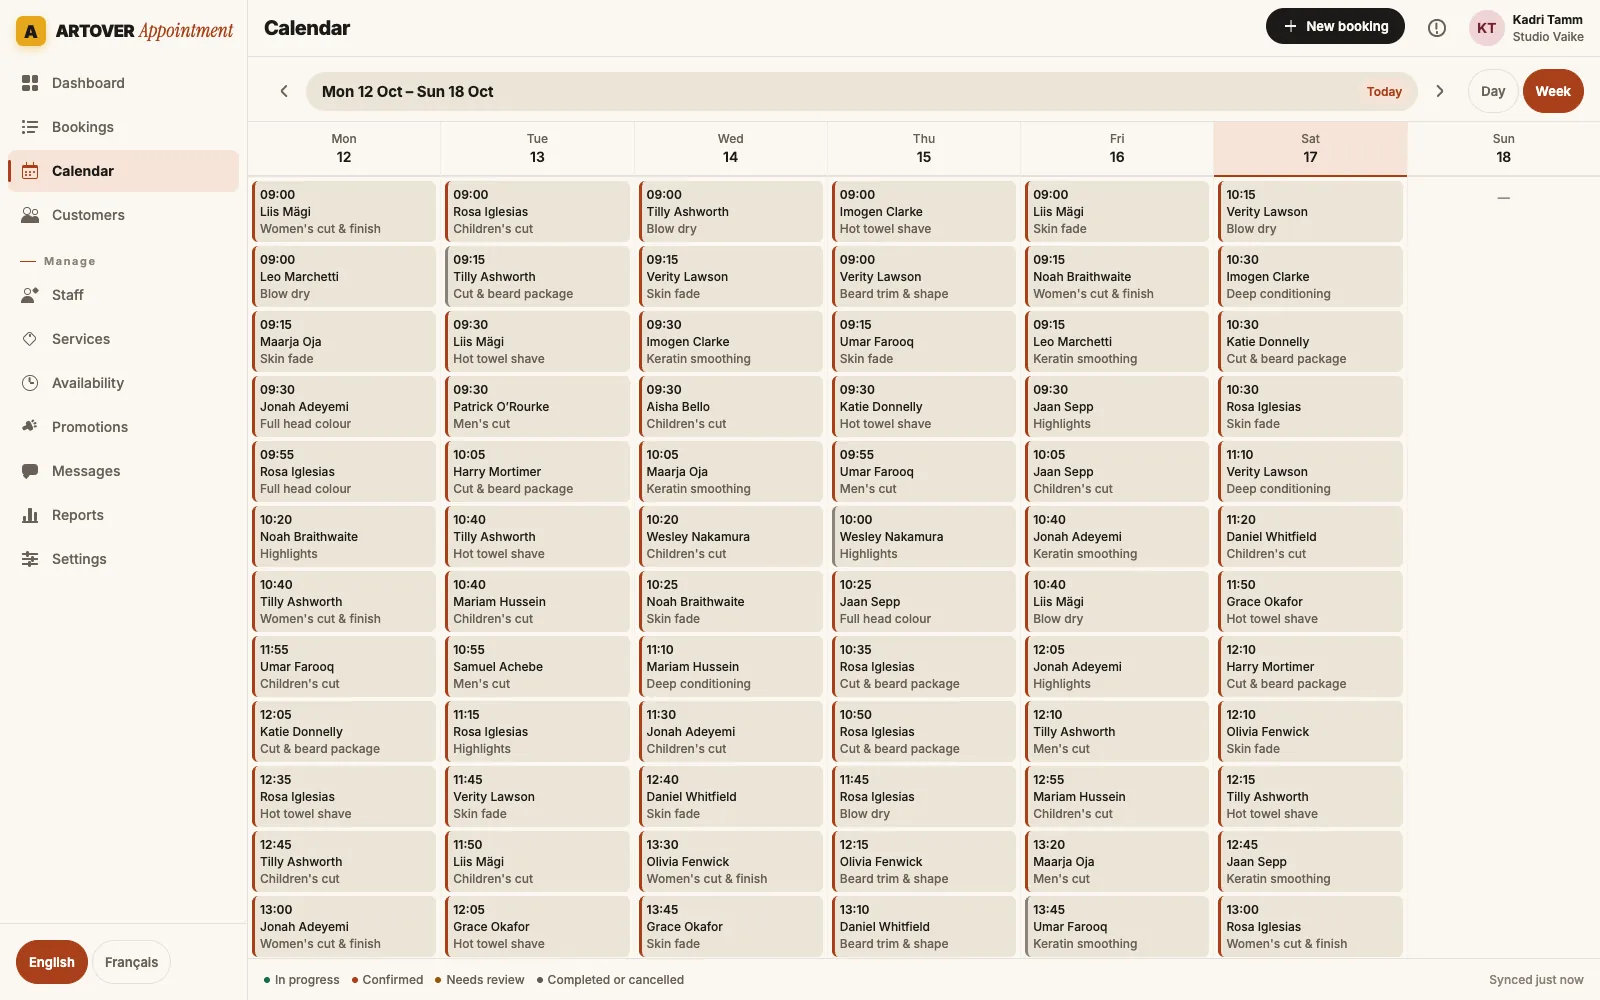This screenshot has width=1600, height=1000.
Task: Click the Messages chat bubble icon
Action: click(x=30, y=471)
